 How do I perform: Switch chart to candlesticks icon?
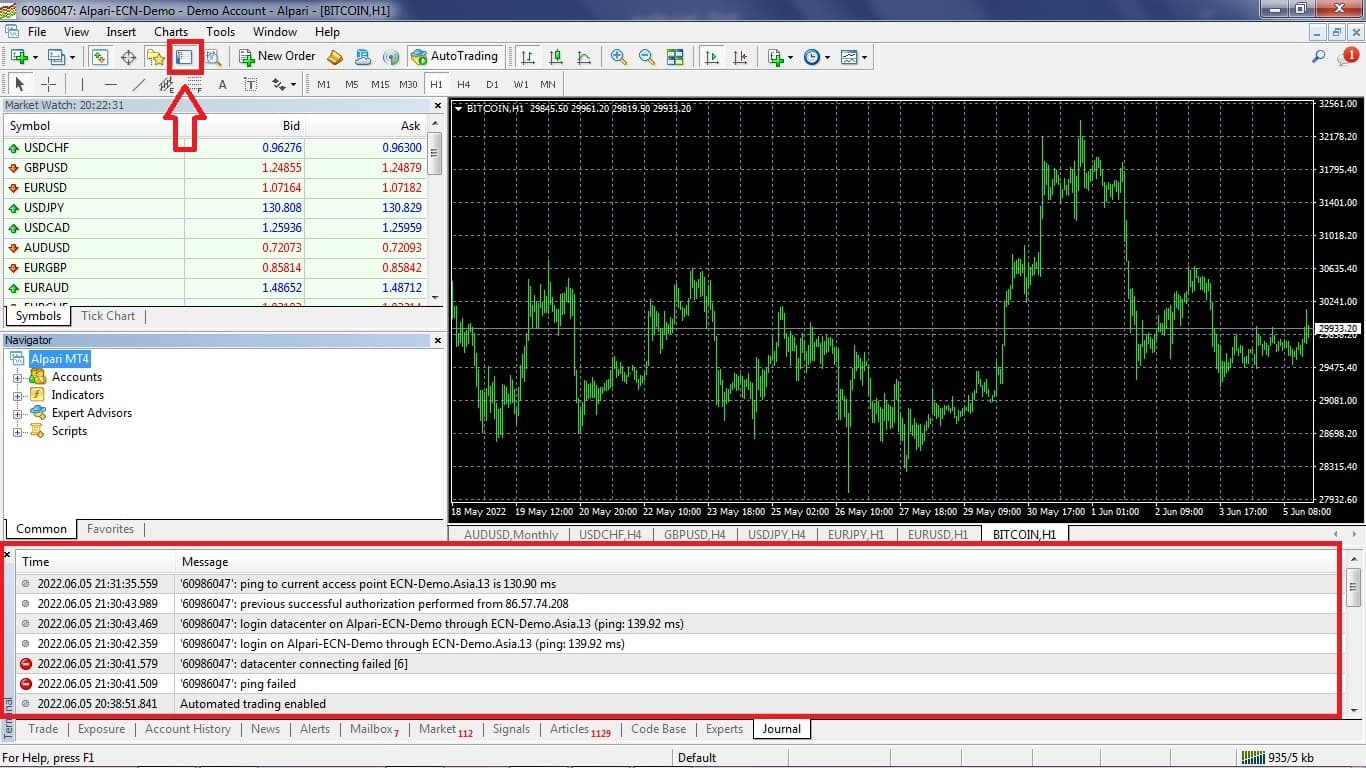pos(555,57)
